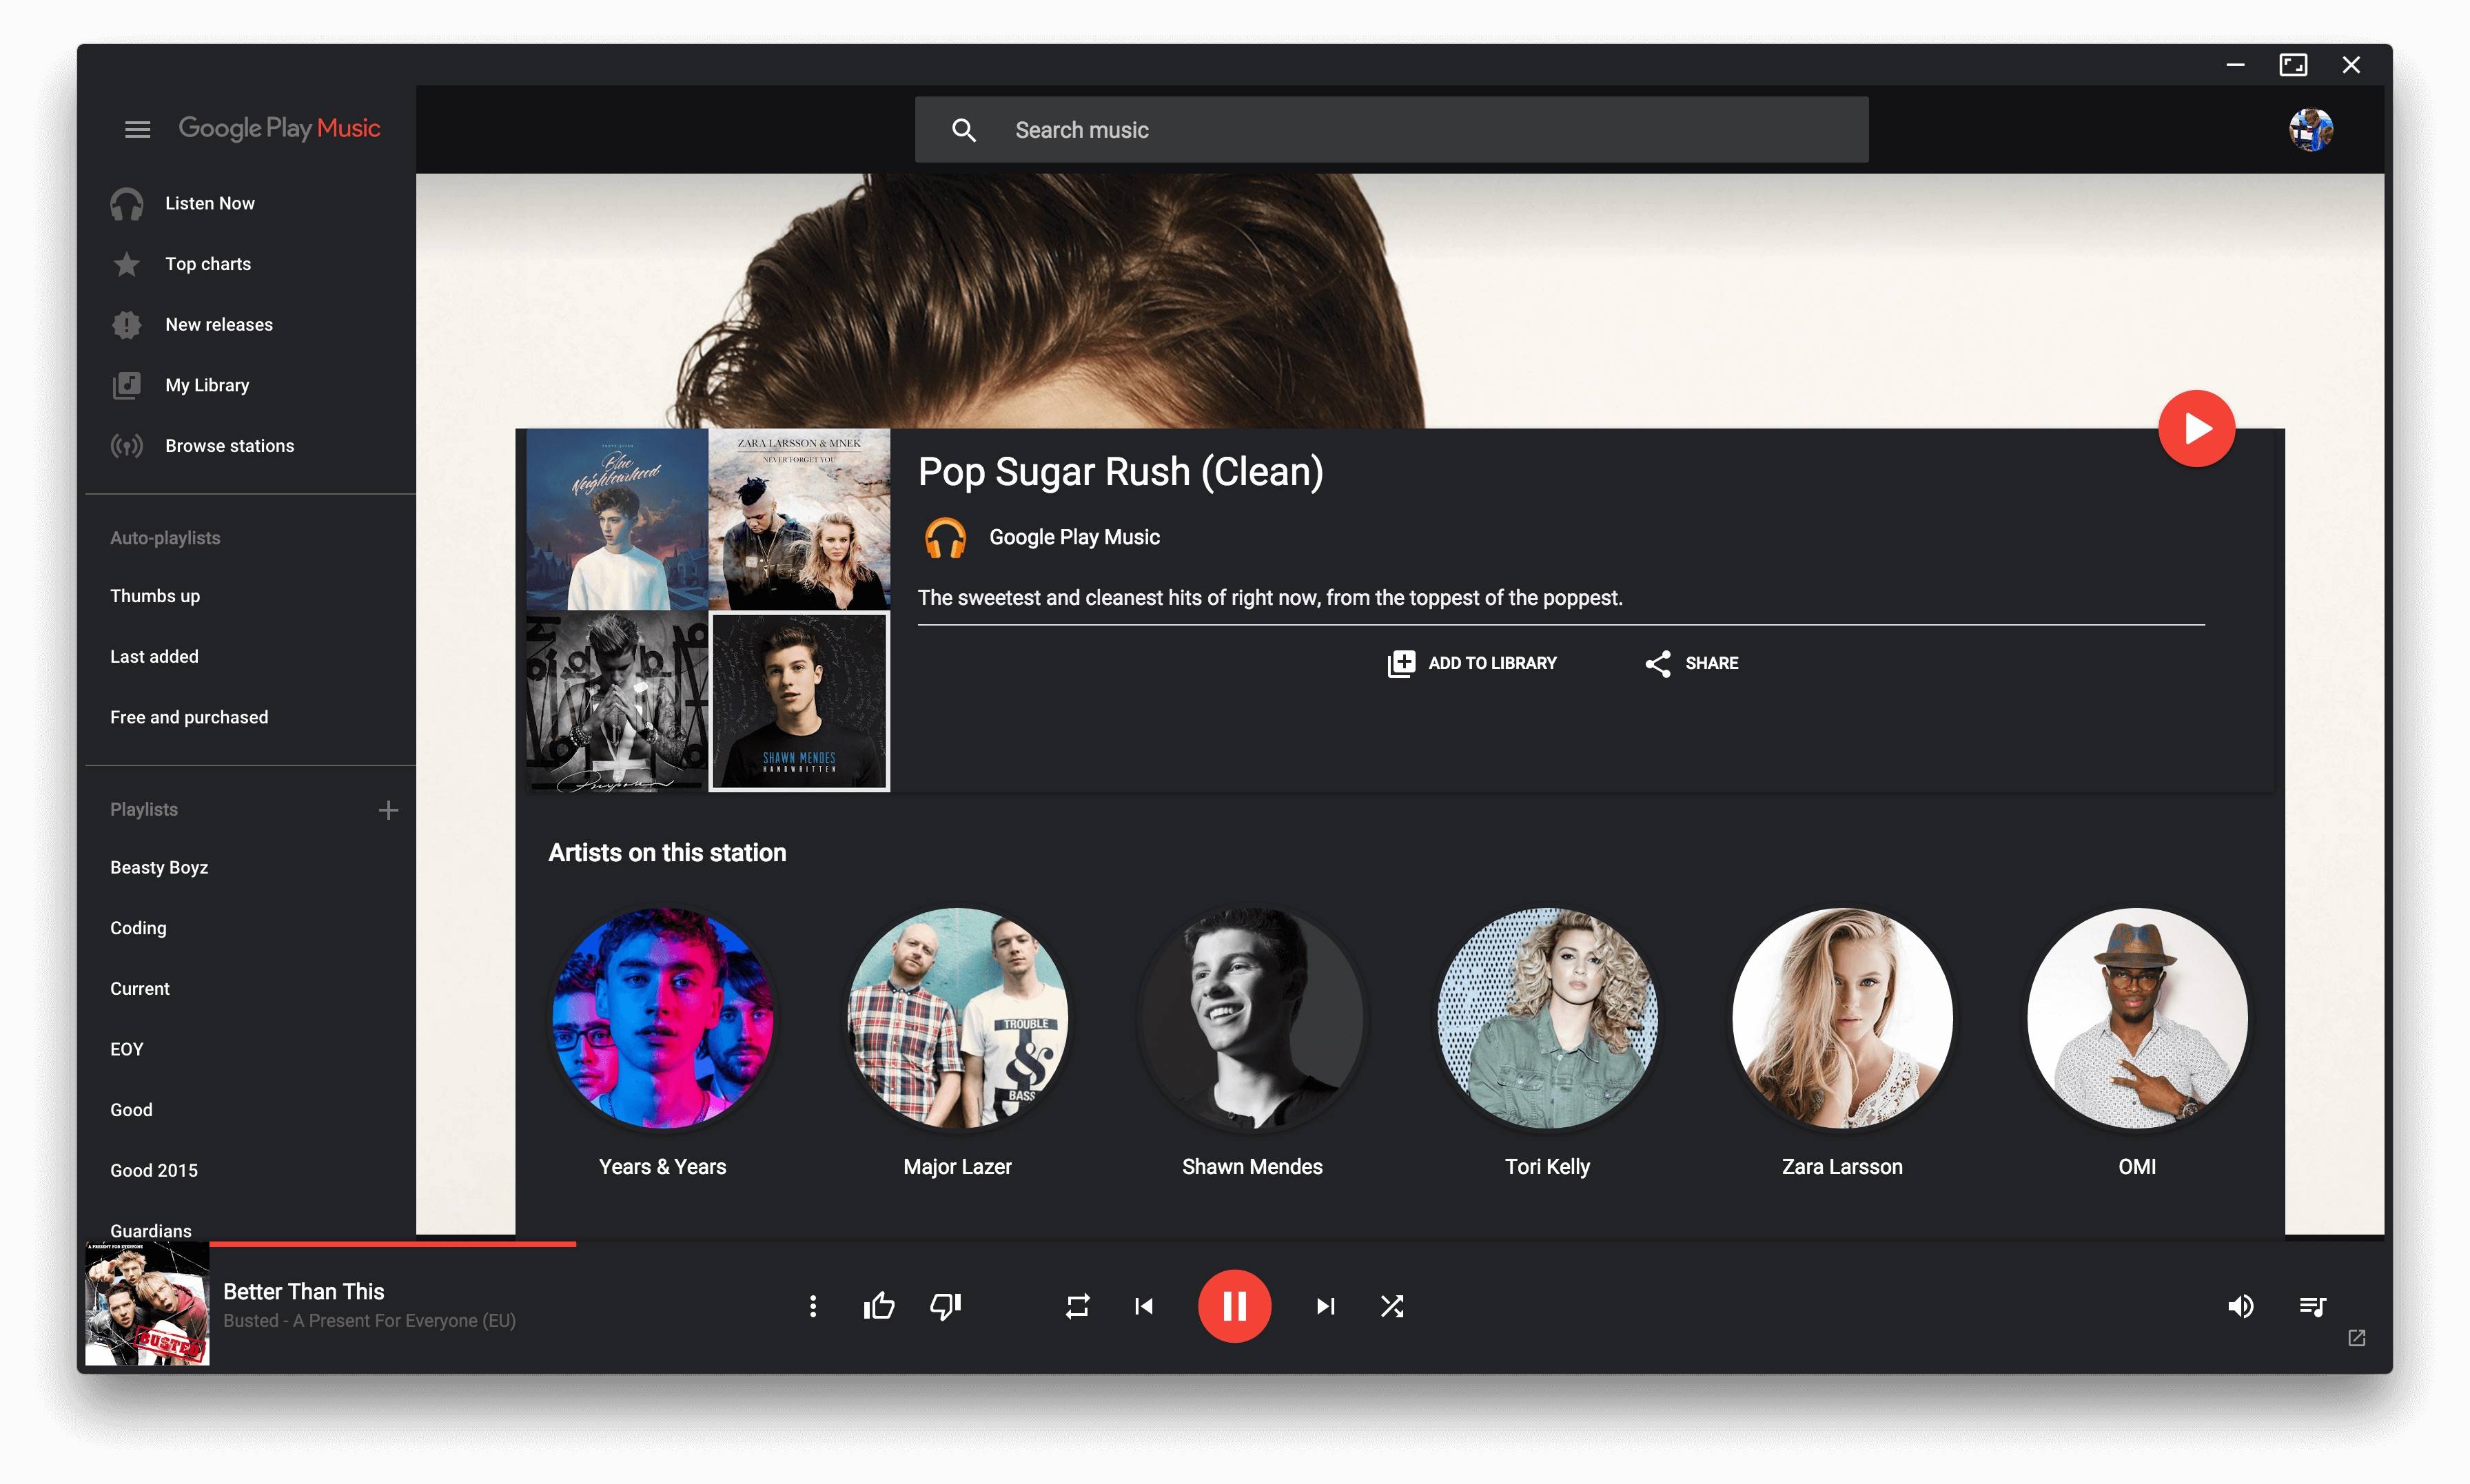Open New releases from sidebar
Image resolution: width=2470 pixels, height=1484 pixels.
click(217, 324)
